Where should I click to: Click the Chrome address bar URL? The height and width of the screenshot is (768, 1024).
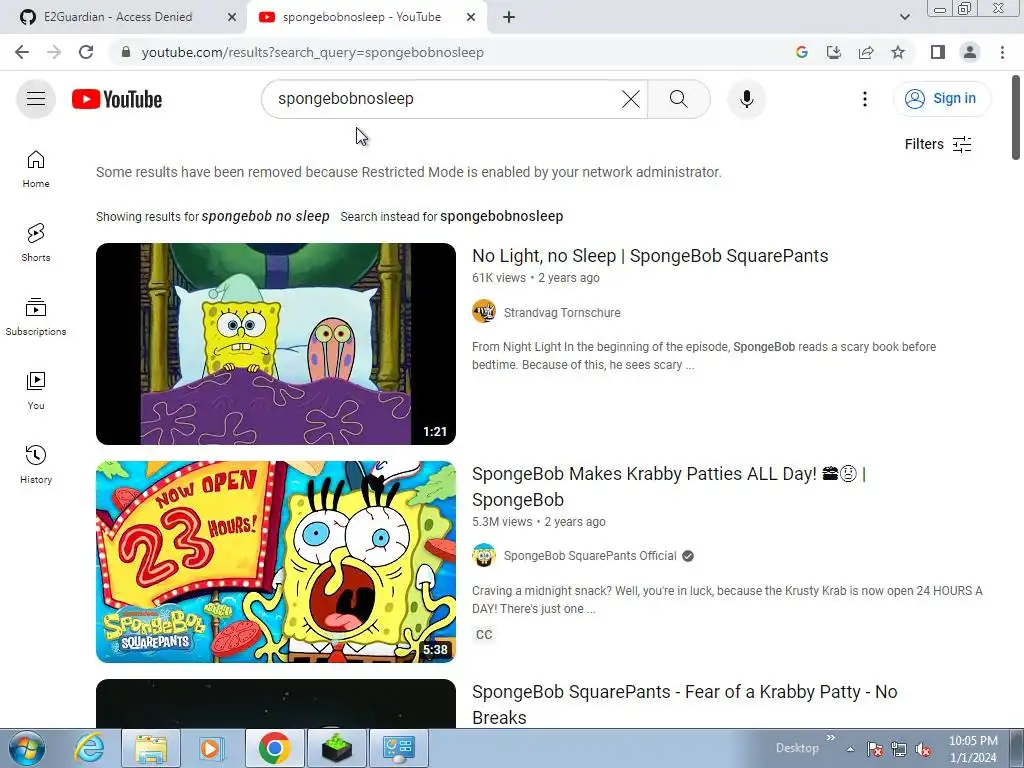pyautogui.click(x=313, y=52)
